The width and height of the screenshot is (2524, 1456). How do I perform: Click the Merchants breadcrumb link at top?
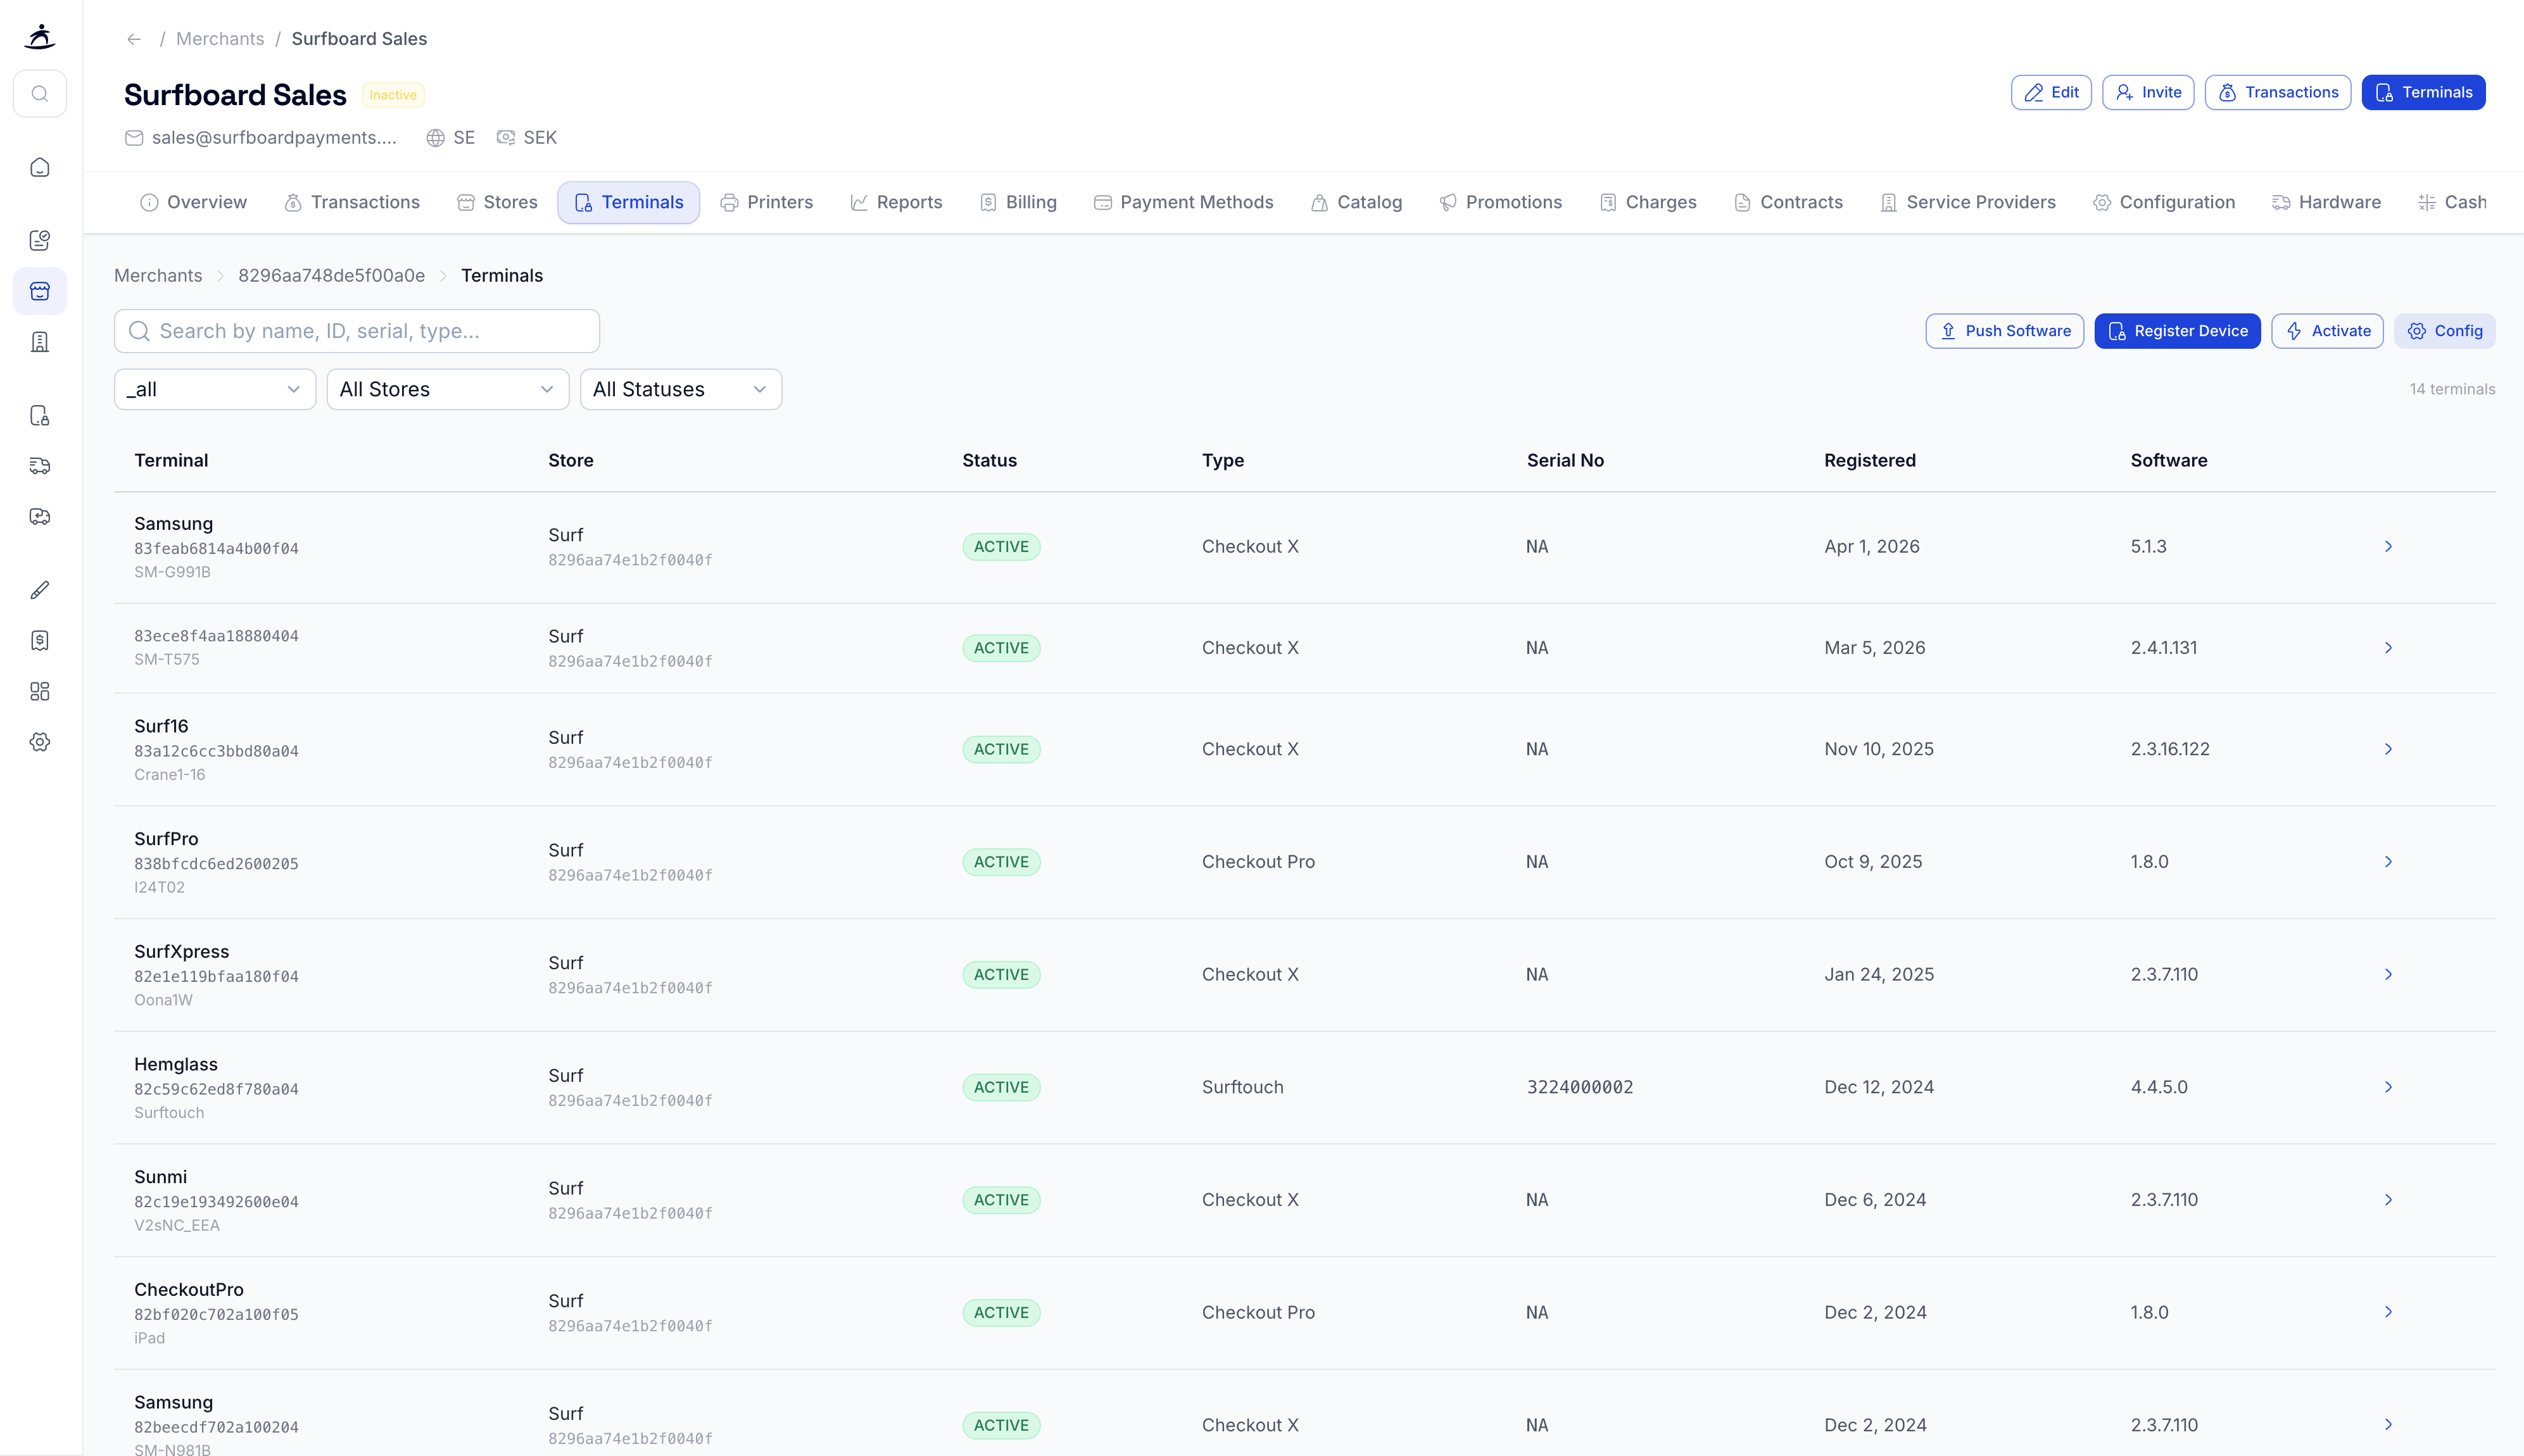(220, 39)
